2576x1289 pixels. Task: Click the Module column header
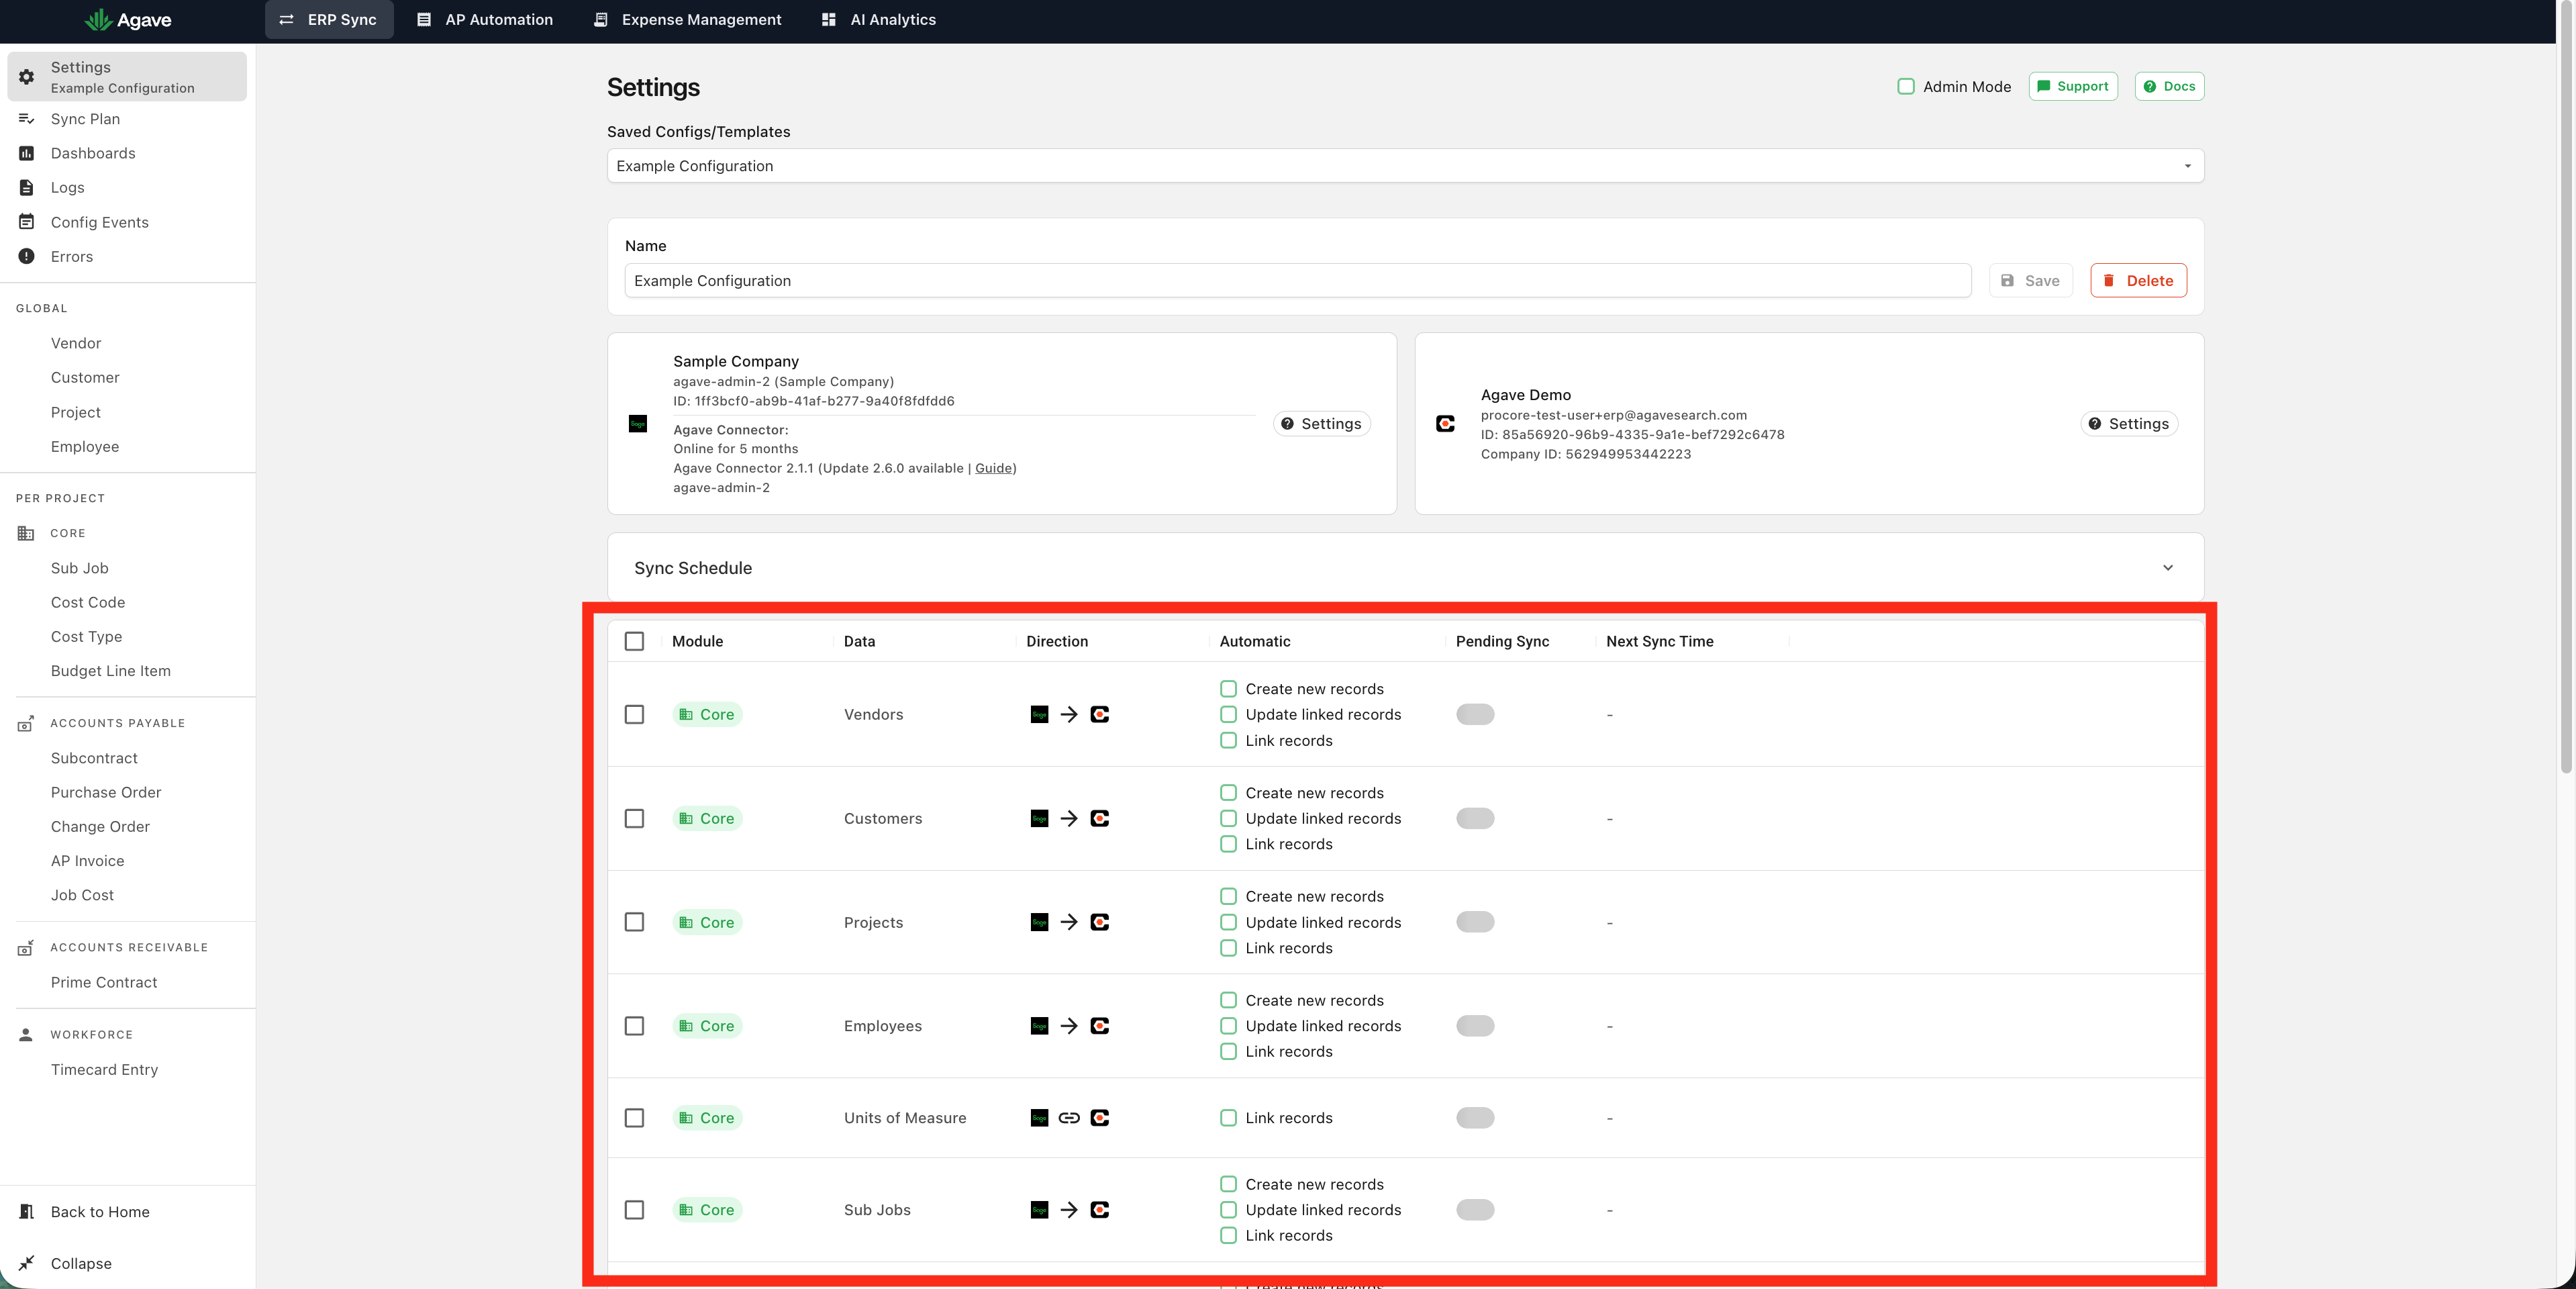[x=697, y=641]
